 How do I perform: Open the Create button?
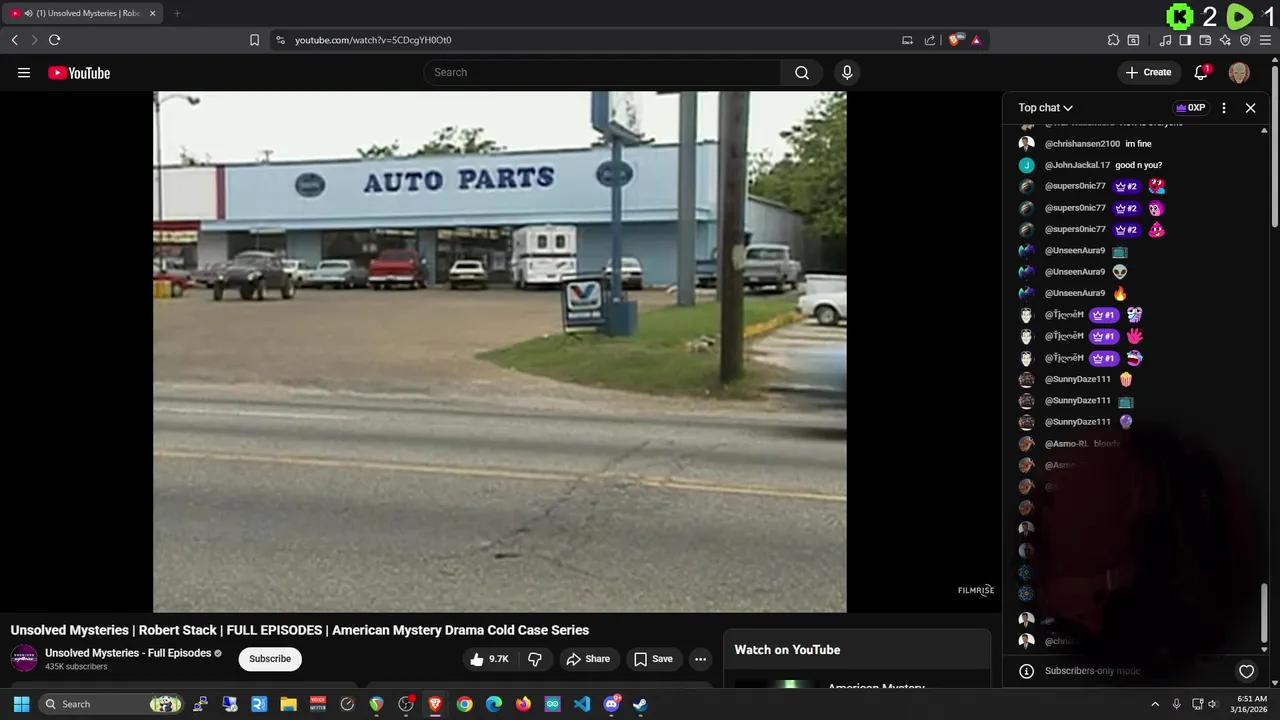pyautogui.click(x=1148, y=72)
